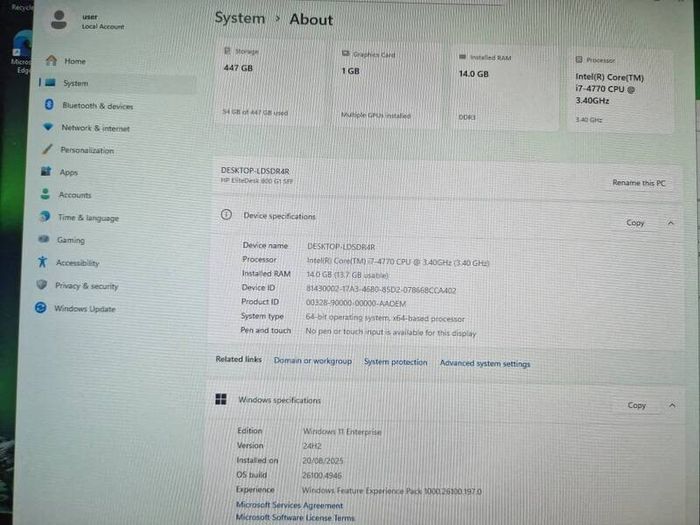Open Gaming settings

[71, 240]
